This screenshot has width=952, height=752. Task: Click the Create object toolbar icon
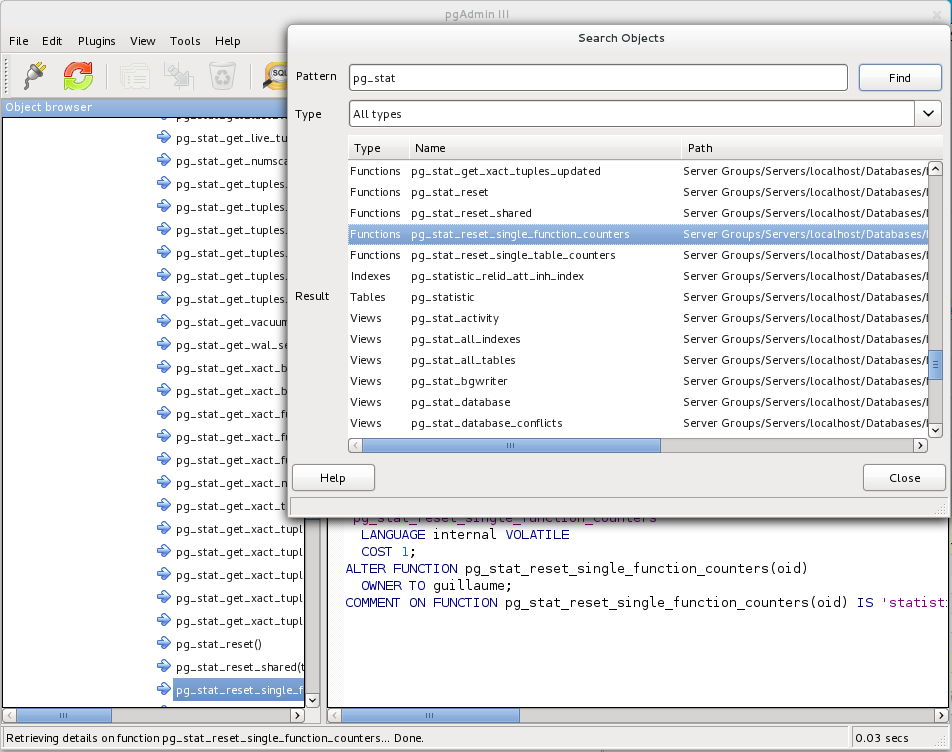tap(178, 76)
